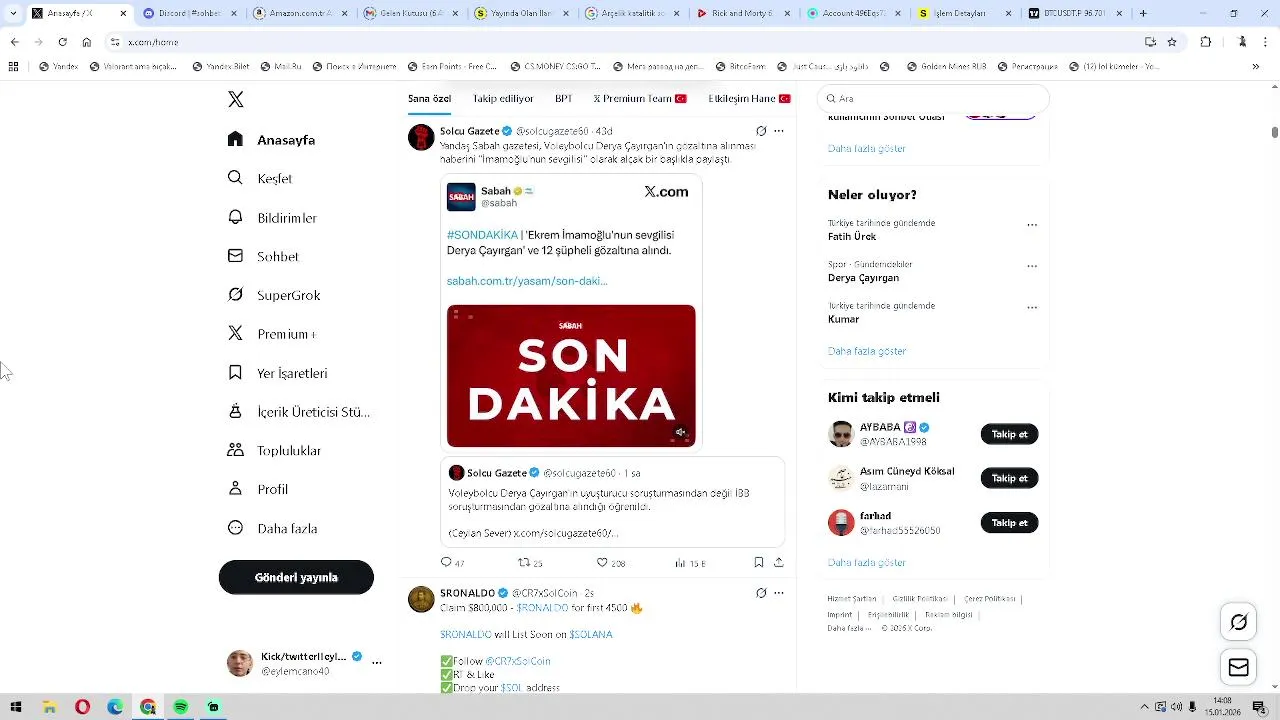Screen dimensions: 1280x720
Task: Open new browser tab with plus
Action: (x=1143, y=14)
